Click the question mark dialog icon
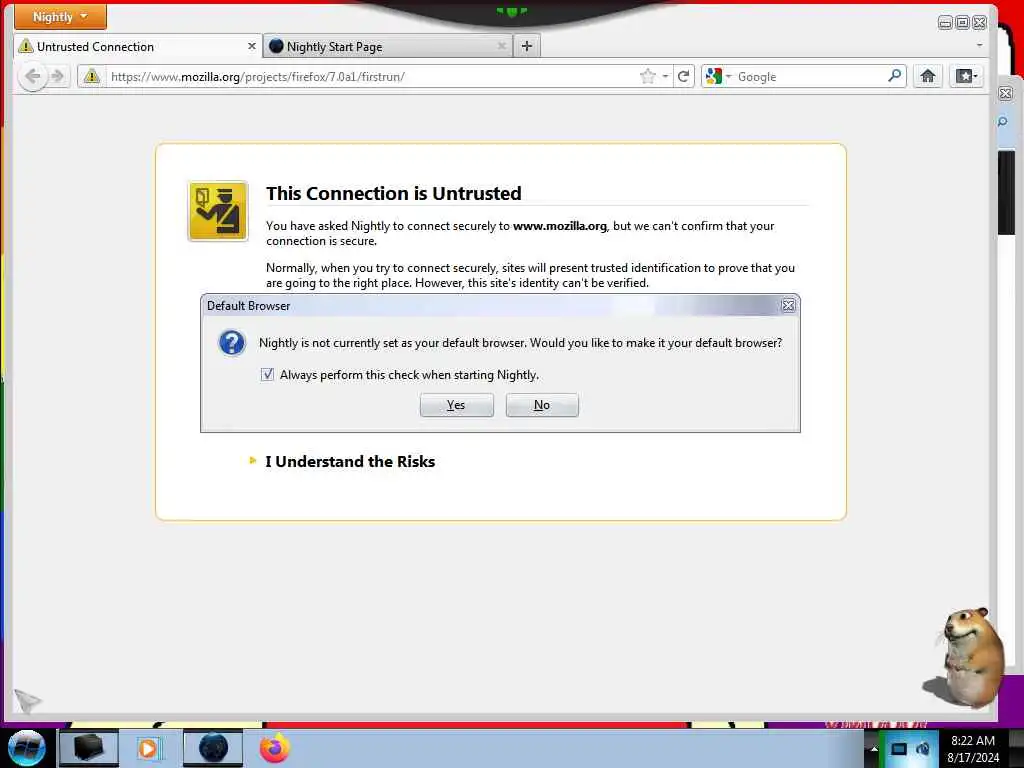 [x=232, y=342]
